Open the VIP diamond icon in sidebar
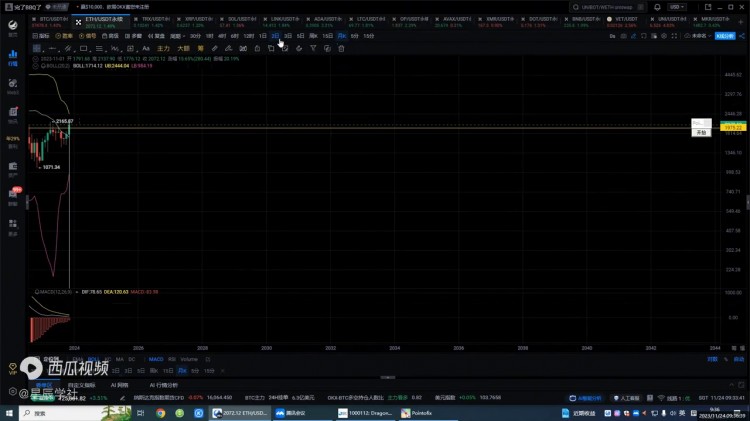The width and height of the screenshot is (750, 421). click(12, 368)
